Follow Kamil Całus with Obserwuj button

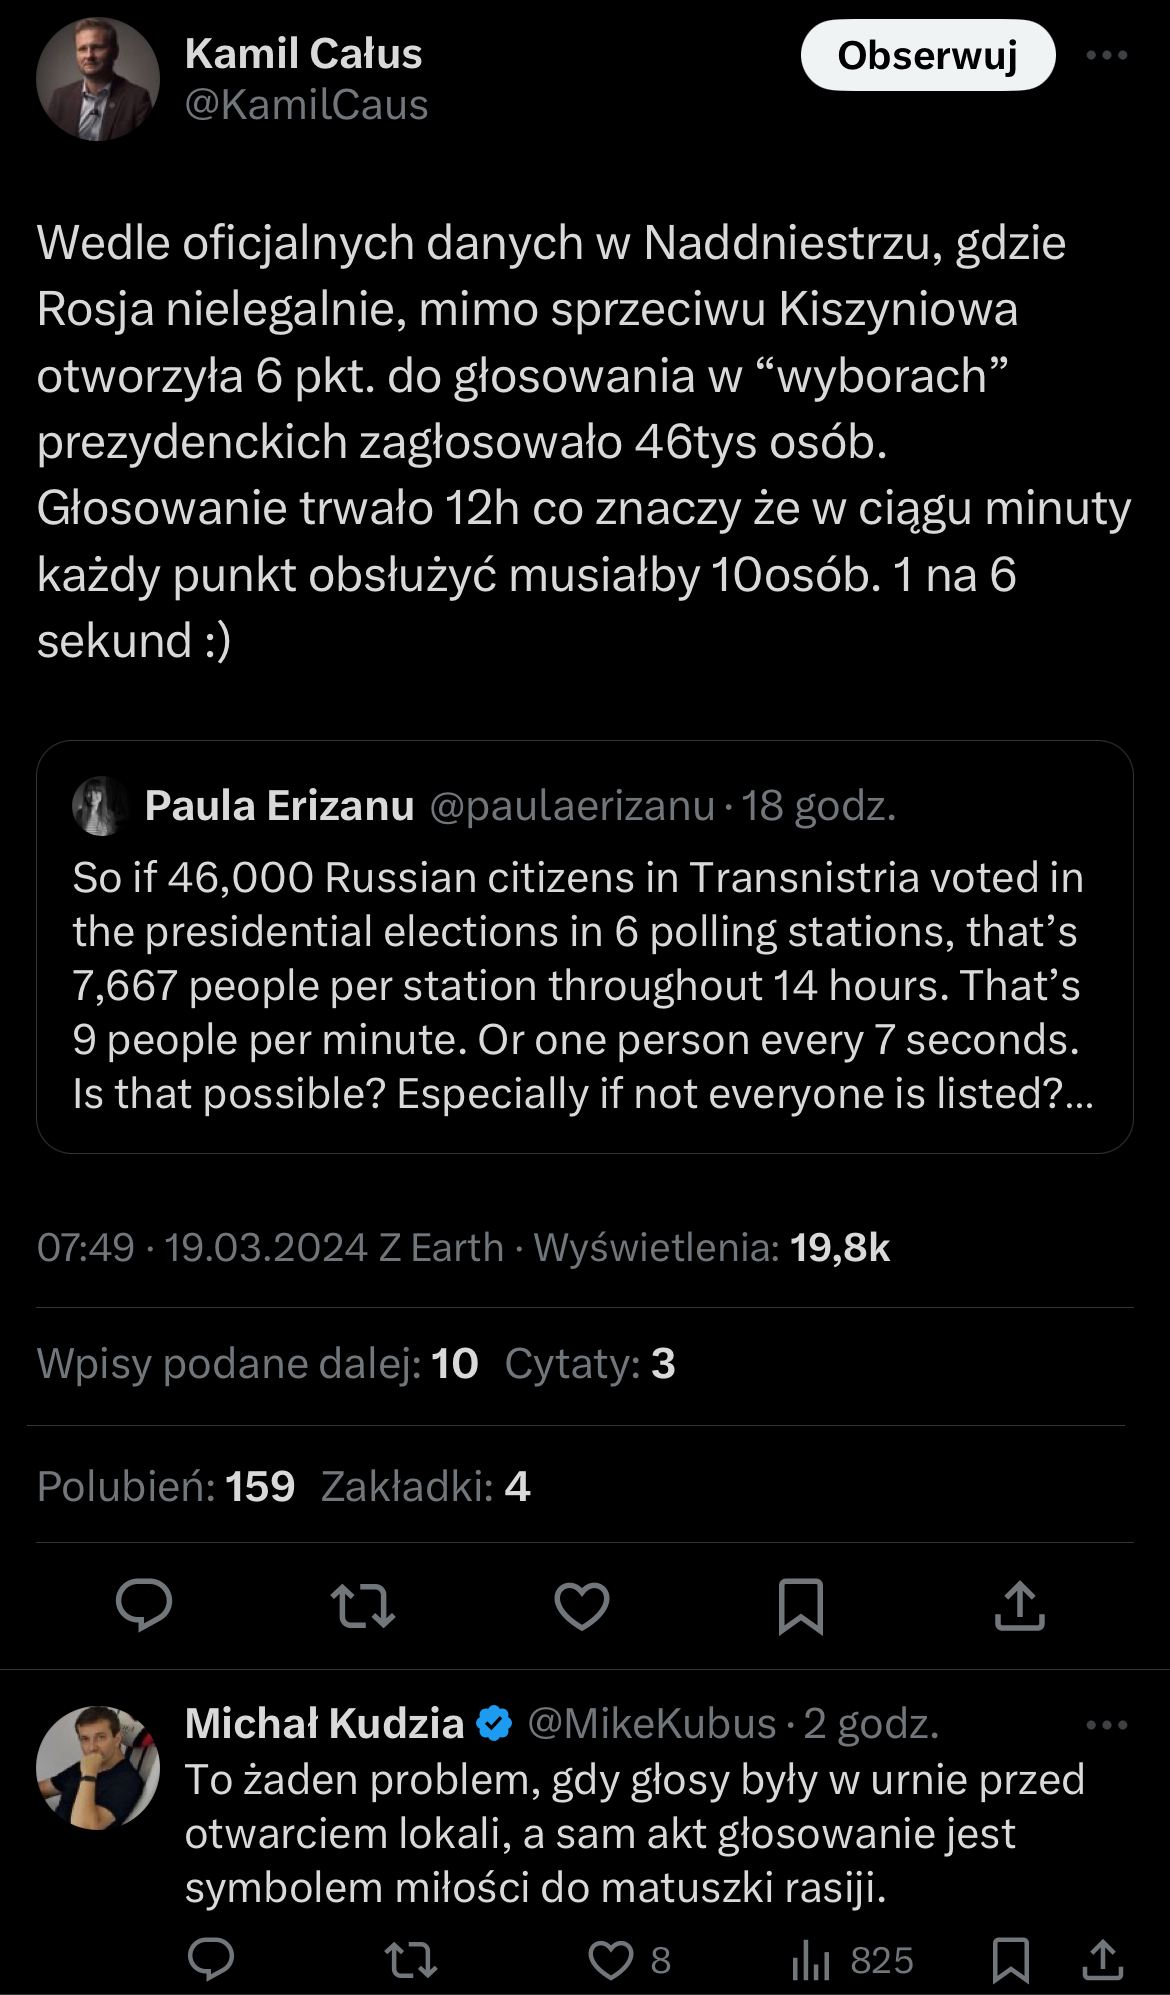(x=927, y=56)
